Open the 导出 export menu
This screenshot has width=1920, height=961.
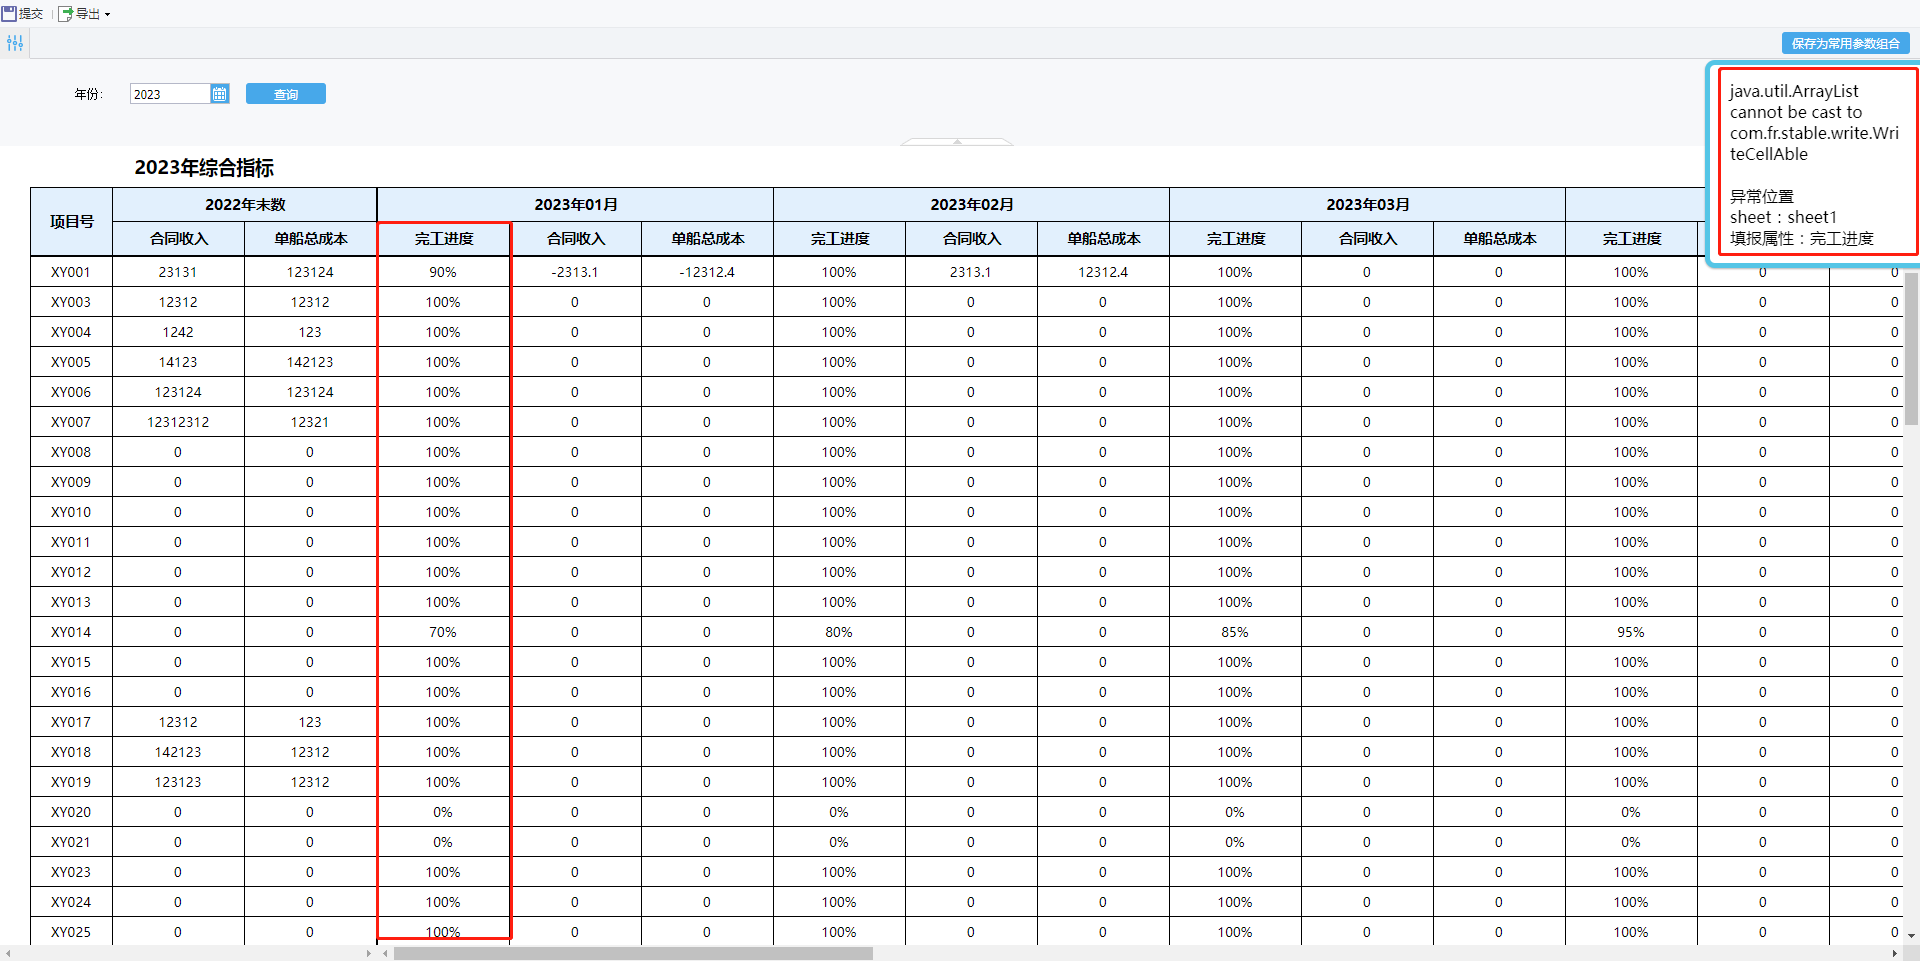(x=84, y=14)
